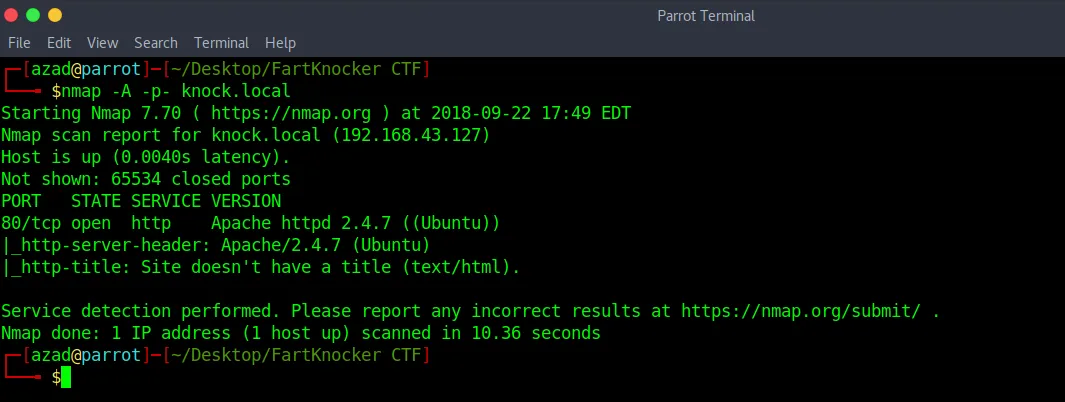1065x402 pixels.
Task: Click the green window button
Action: pyautogui.click(x=33, y=15)
